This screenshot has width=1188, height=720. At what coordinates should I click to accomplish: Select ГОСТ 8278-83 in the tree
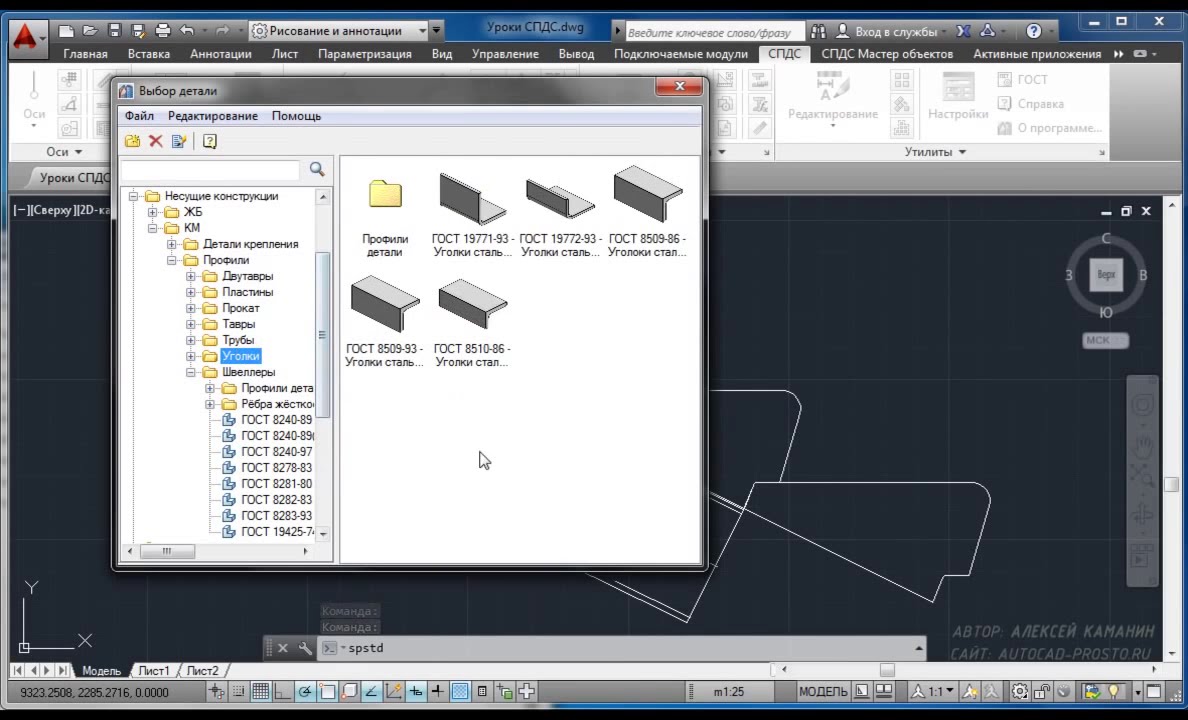point(277,468)
